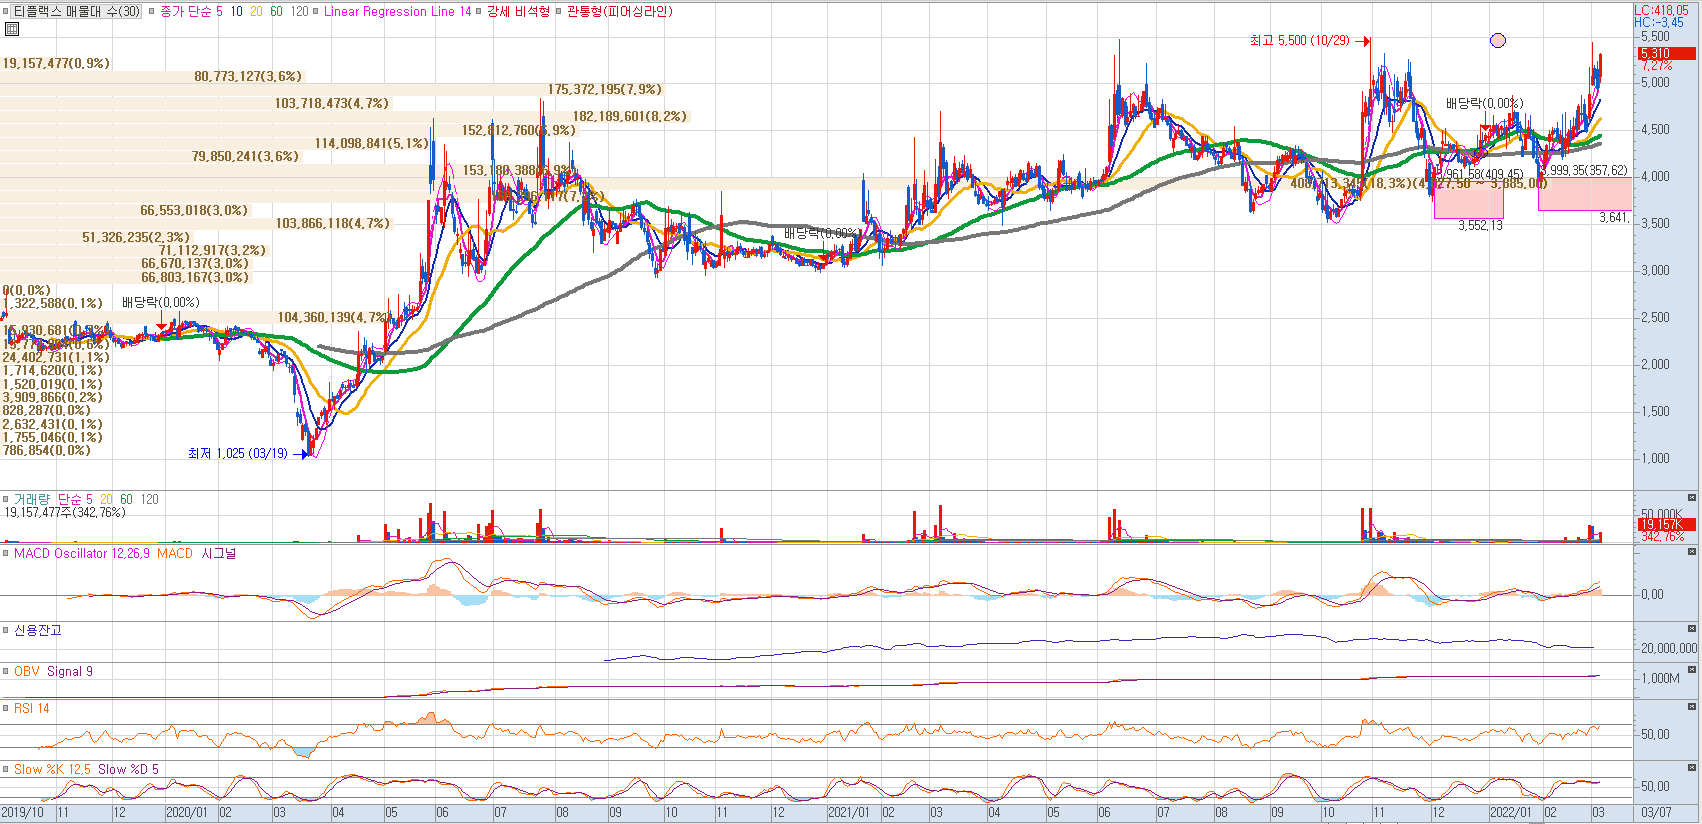This screenshot has height=824, width=1702.
Task: Select the 60-period price moving average label
Action: point(276,11)
